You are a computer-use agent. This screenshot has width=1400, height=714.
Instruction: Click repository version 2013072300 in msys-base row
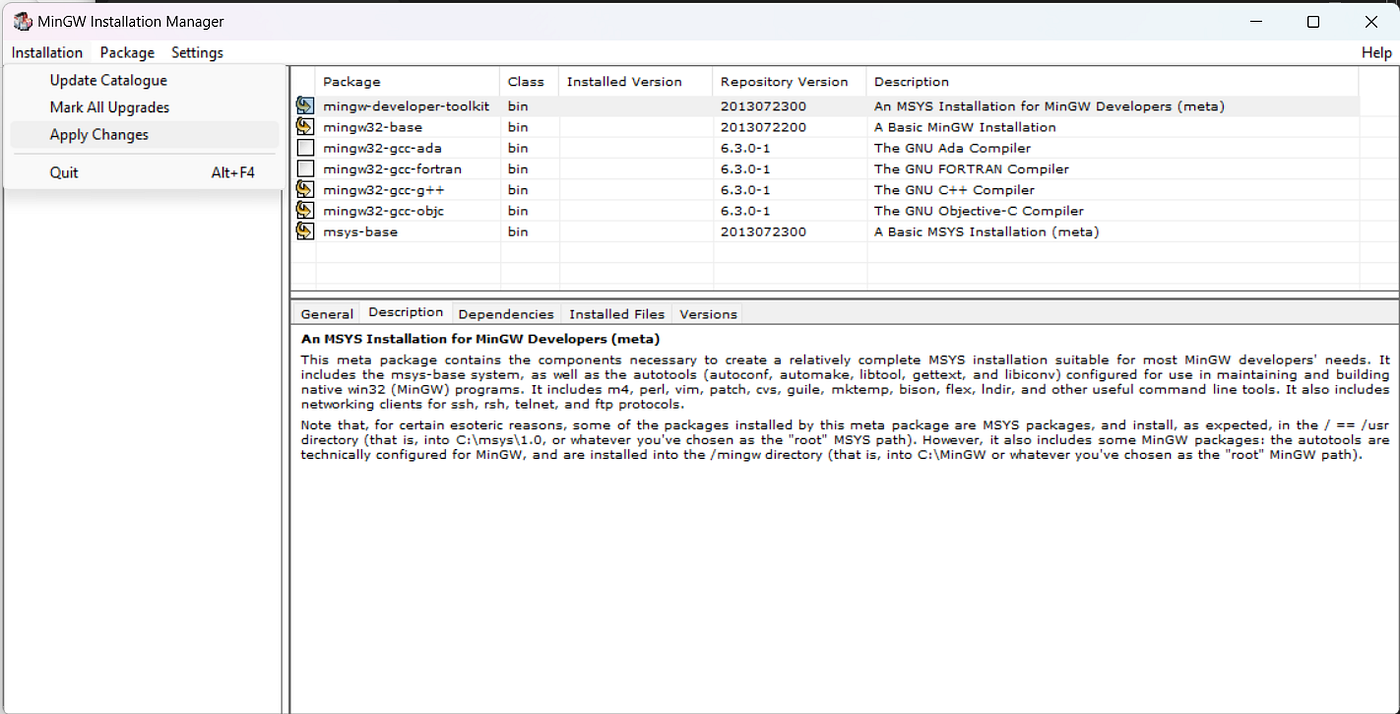[763, 232]
